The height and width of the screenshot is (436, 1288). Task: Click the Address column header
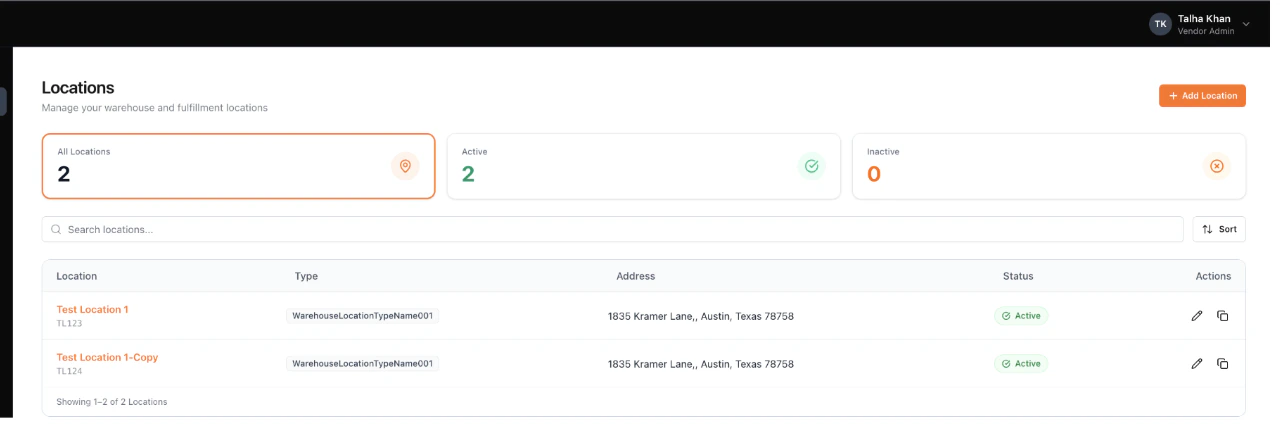tap(636, 276)
